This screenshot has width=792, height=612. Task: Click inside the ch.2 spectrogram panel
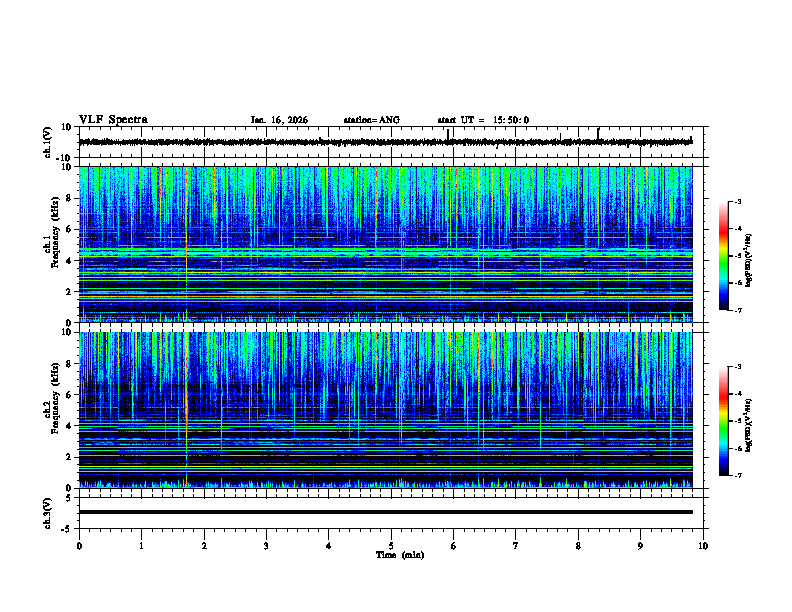[x=385, y=410]
